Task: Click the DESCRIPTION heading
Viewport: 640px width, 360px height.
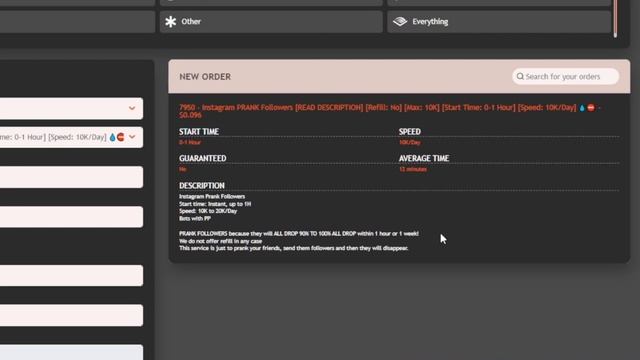Action: (x=202, y=186)
